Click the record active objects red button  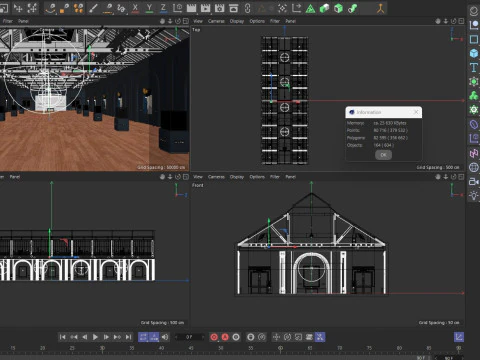[x=214, y=337]
